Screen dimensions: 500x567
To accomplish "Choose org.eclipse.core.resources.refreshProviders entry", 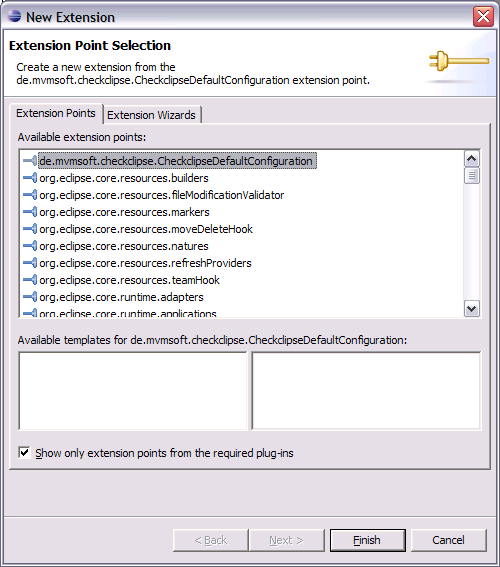I will (x=145, y=263).
